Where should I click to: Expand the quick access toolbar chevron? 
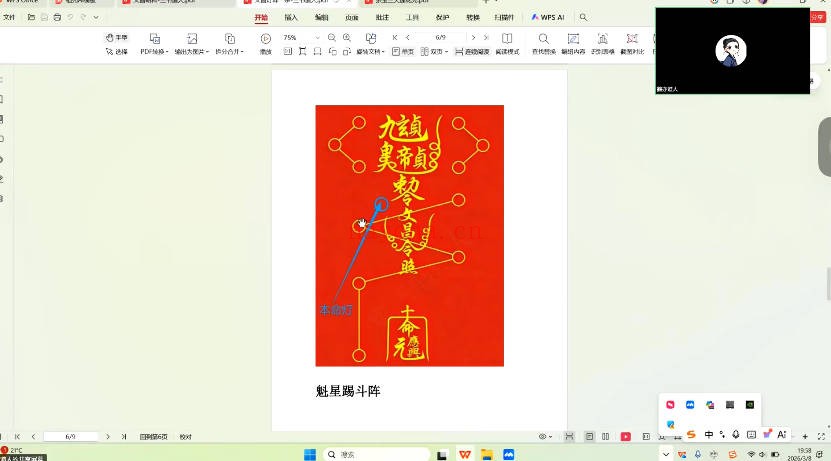[96, 17]
